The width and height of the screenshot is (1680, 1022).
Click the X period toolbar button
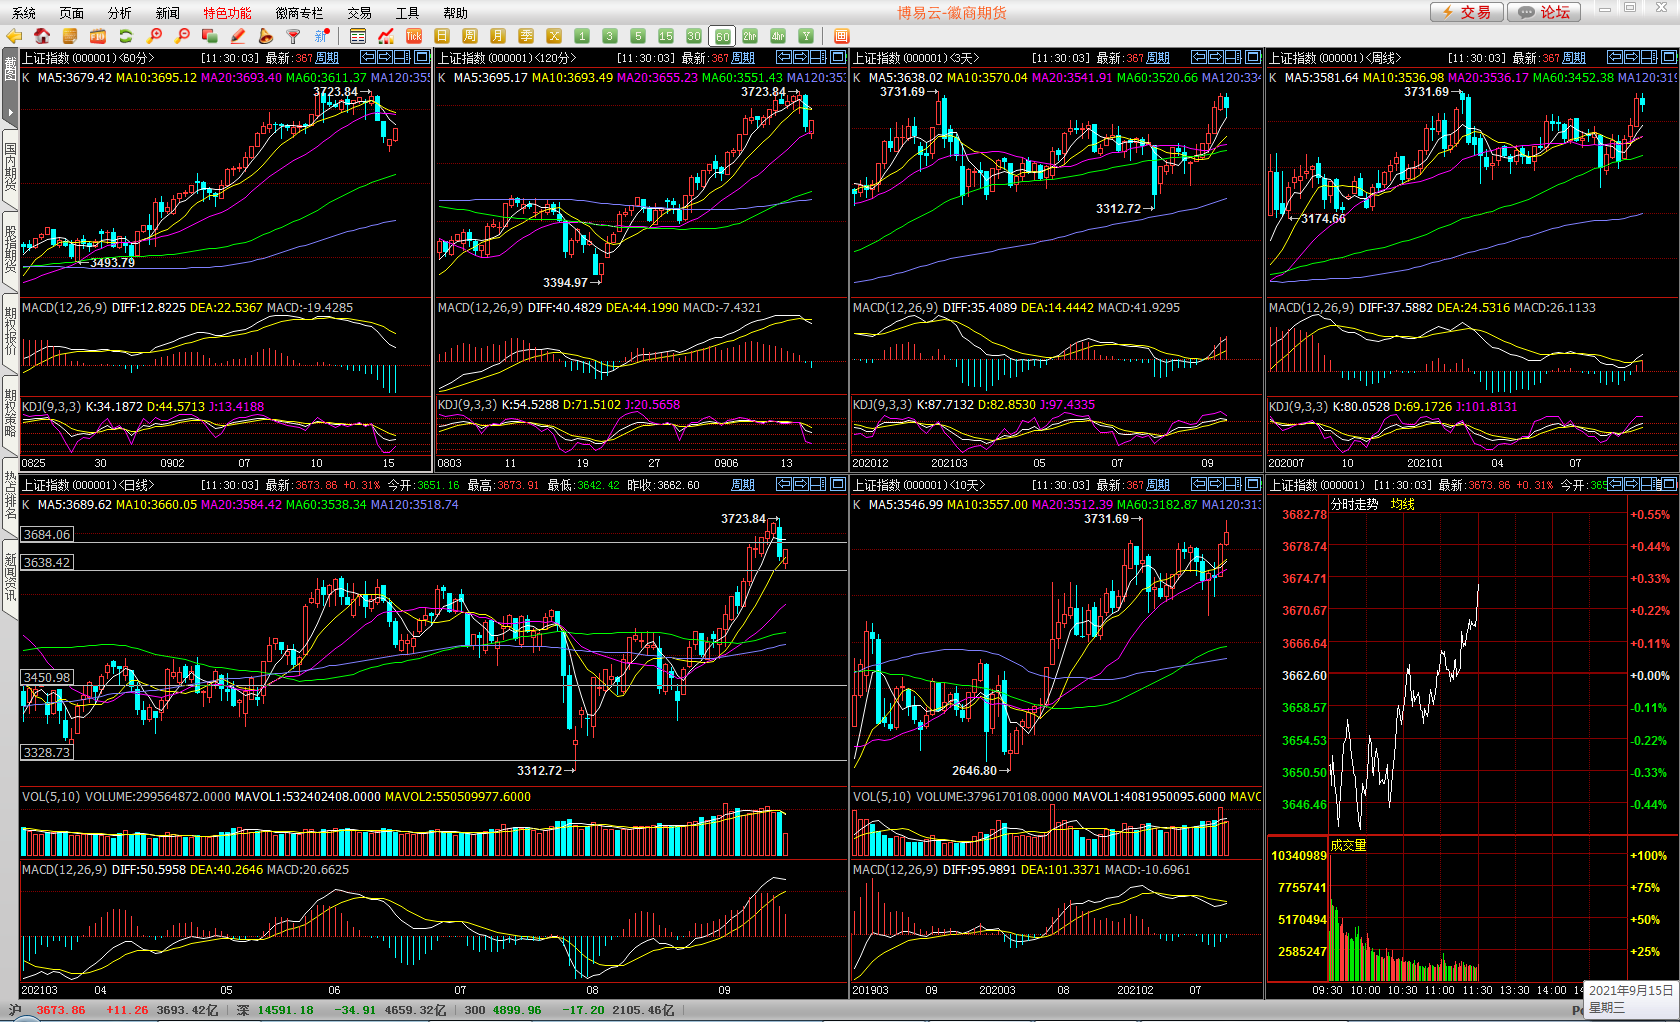554,36
